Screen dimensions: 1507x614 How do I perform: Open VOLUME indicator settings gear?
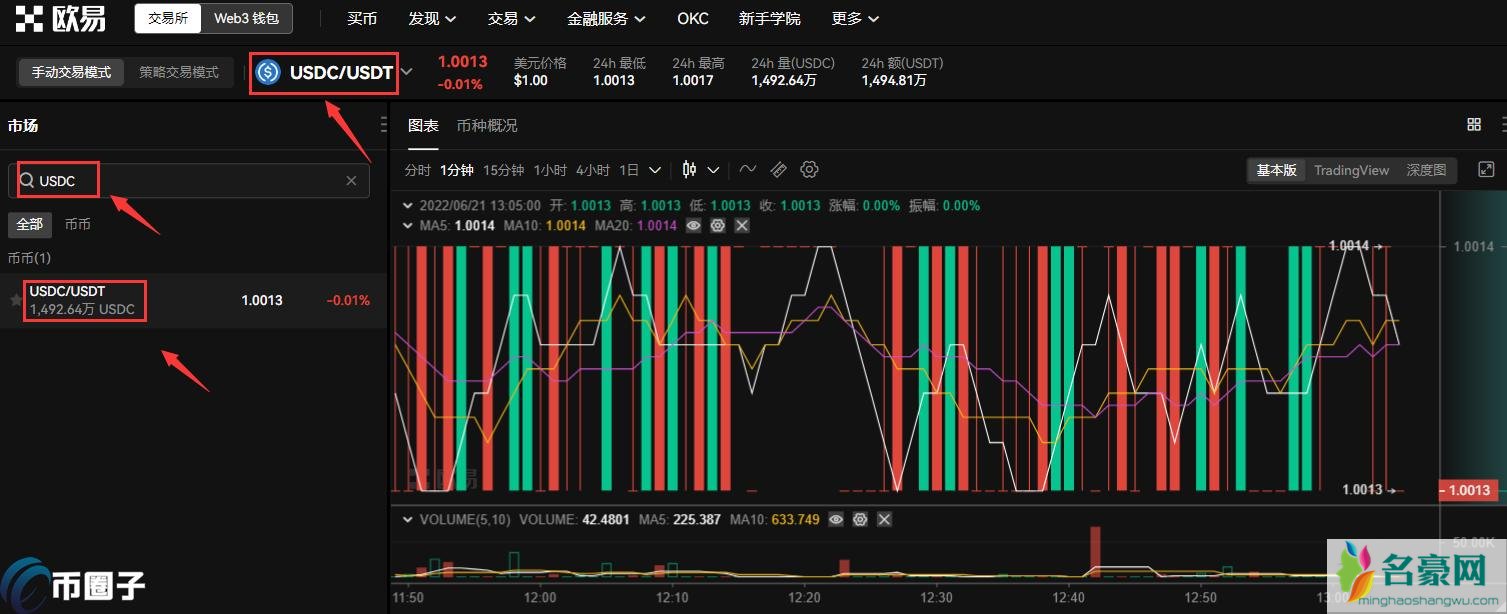click(860, 520)
